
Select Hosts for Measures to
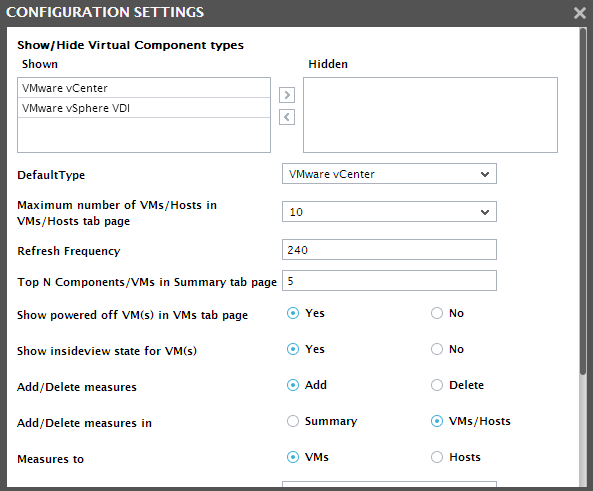(x=437, y=457)
